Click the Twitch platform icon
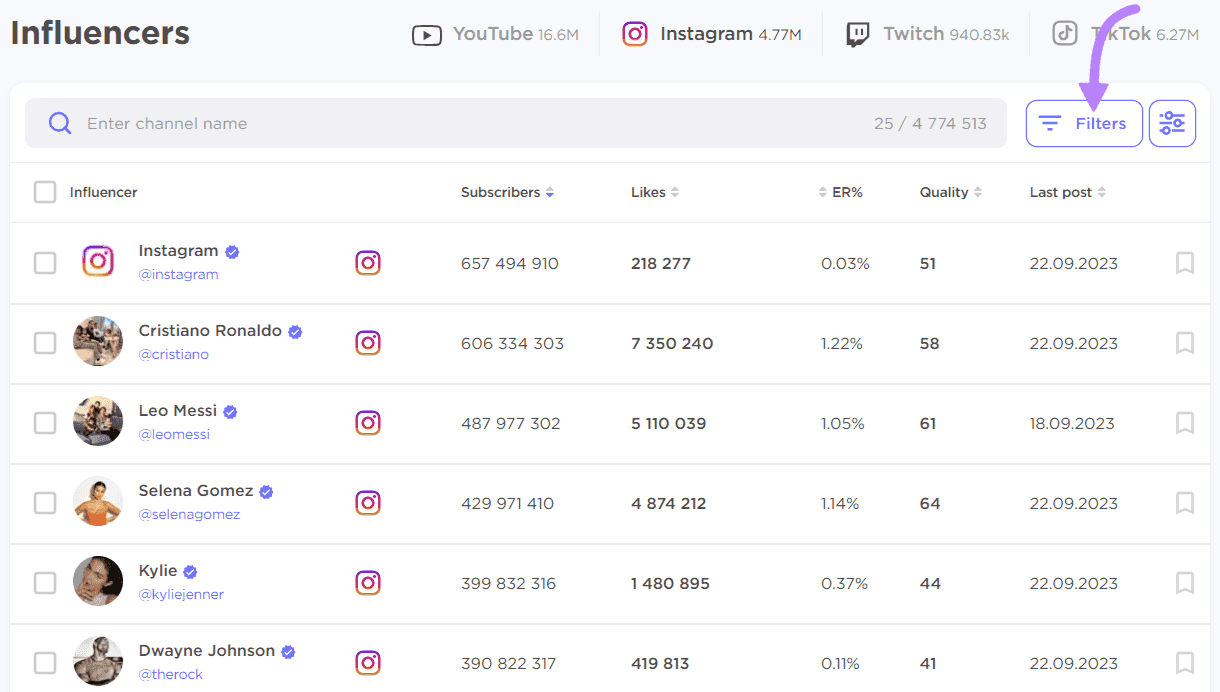The width and height of the screenshot is (1220, 692). [x=858, y=35]
